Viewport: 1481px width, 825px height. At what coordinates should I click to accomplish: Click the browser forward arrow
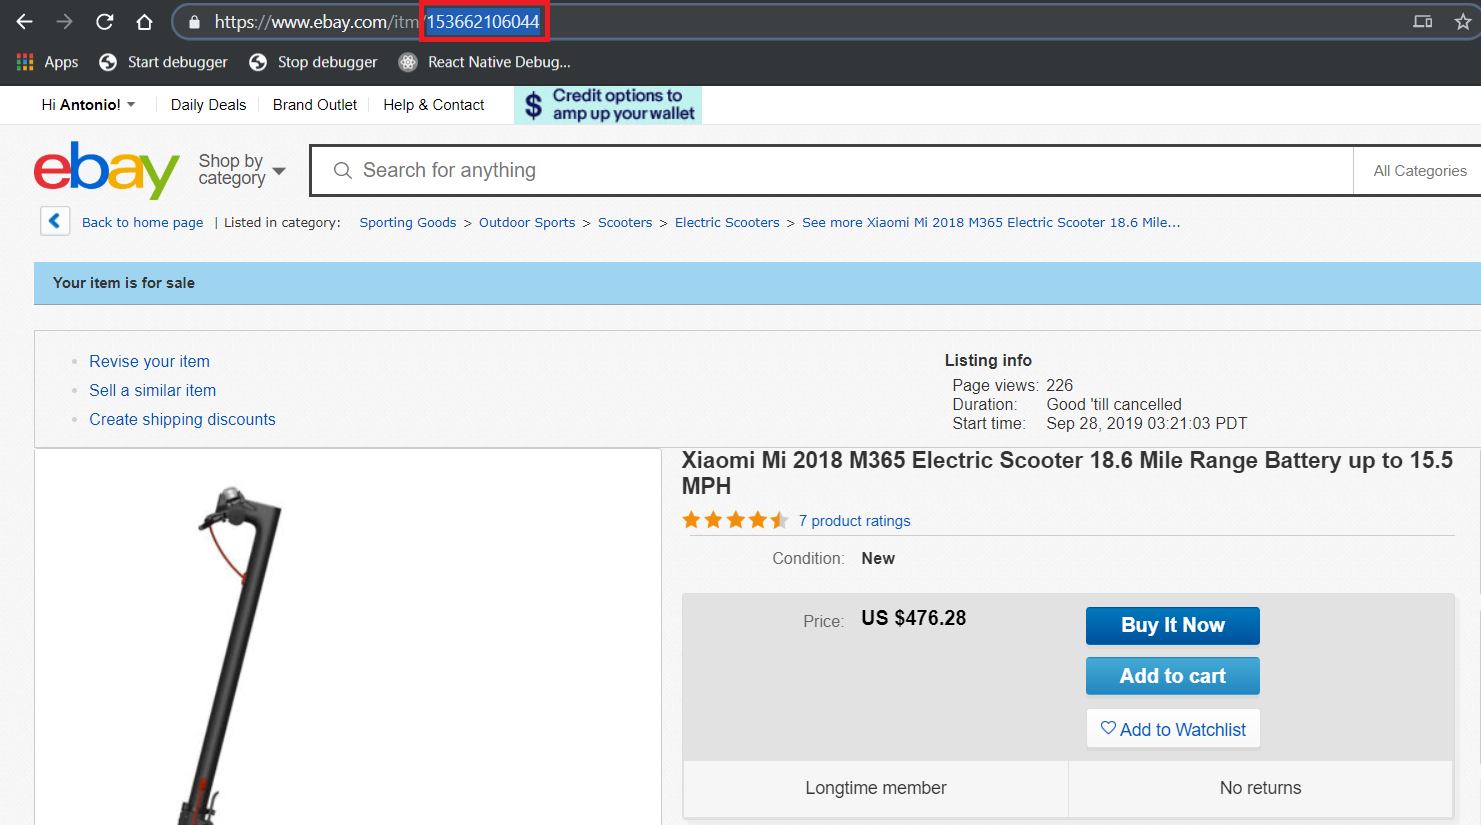coord(64,21)
